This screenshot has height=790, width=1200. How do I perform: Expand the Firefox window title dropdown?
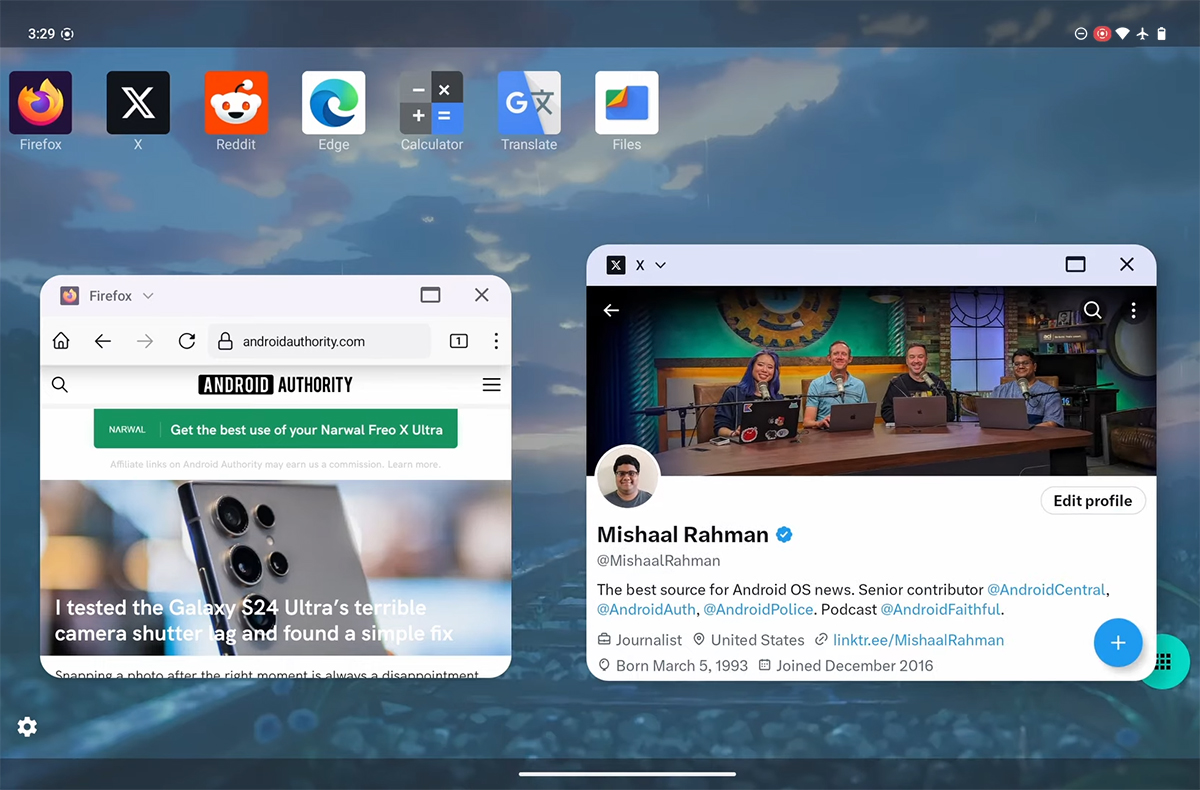pos(148,296)
